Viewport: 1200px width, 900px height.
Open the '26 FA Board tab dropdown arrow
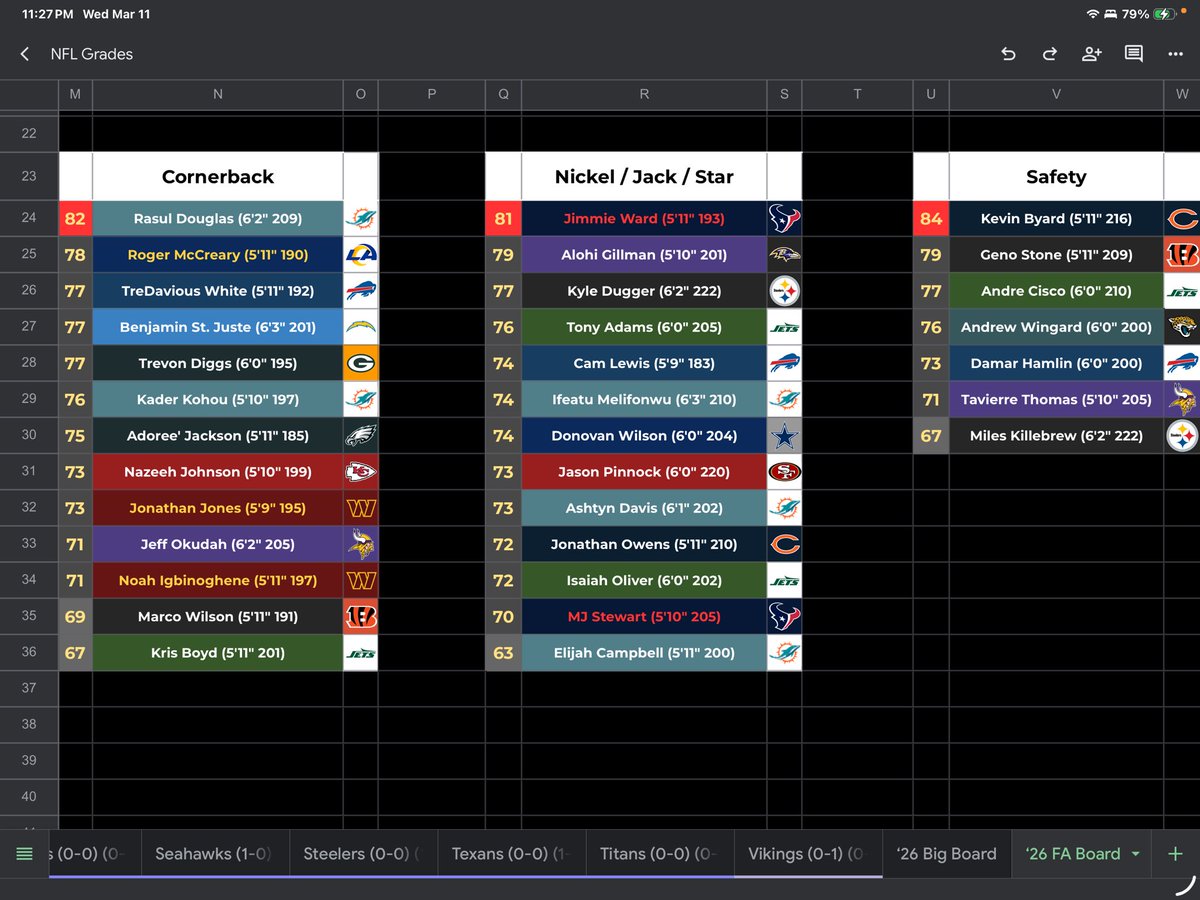coord(1135,854)
